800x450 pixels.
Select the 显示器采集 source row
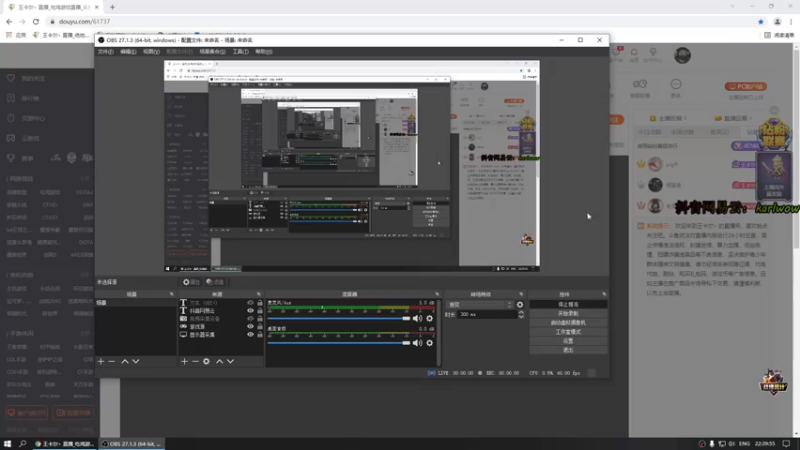(x=220, y=335)
